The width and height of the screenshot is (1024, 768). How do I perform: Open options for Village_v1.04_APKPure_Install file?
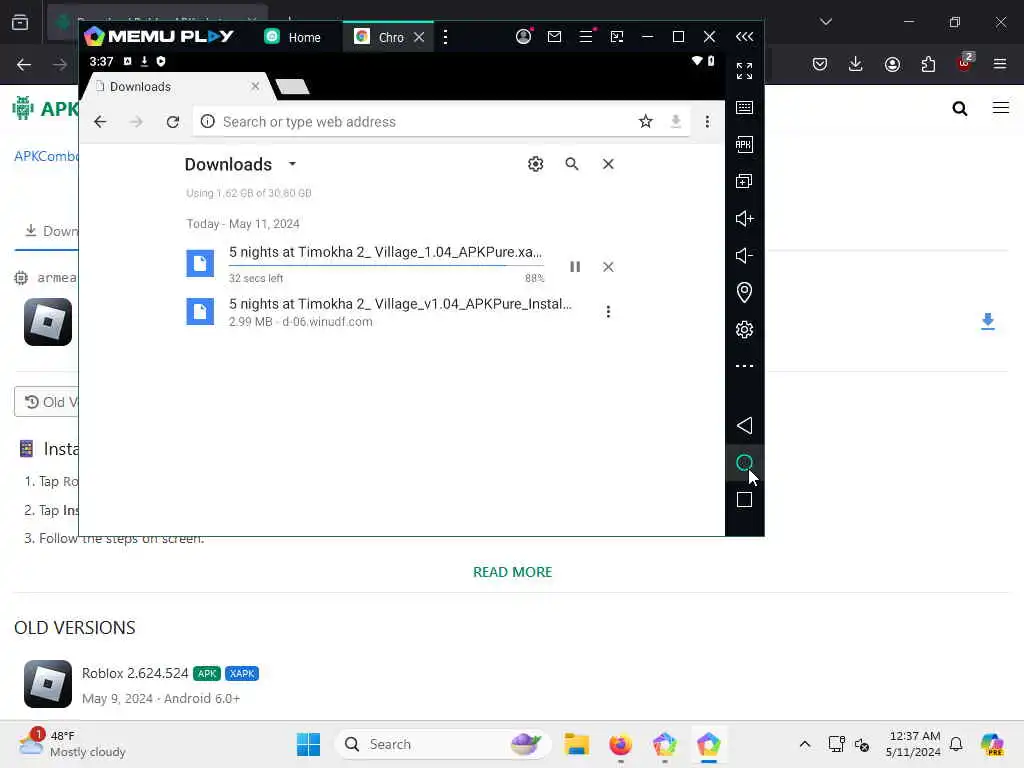pyautogui.click(x=608, y=312)
